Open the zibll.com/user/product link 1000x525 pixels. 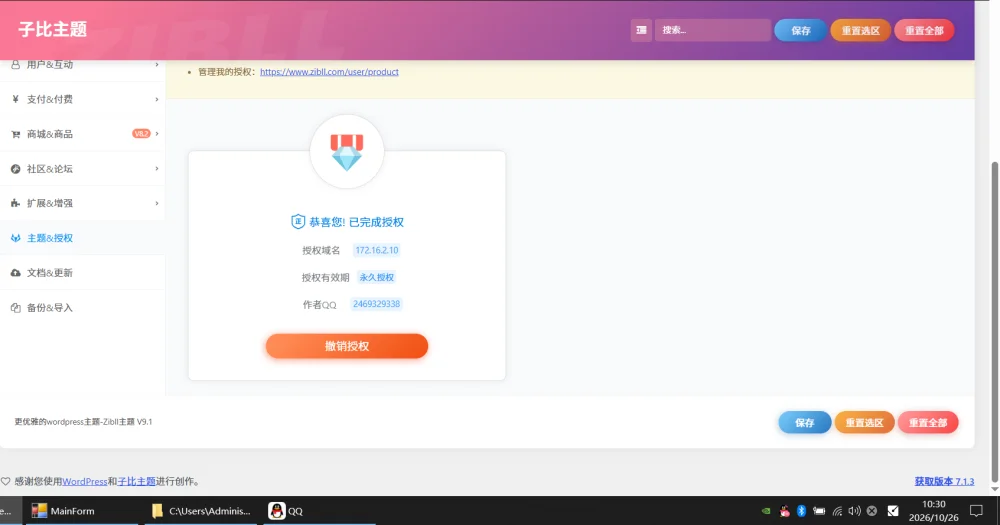click(x=329, y=71)
